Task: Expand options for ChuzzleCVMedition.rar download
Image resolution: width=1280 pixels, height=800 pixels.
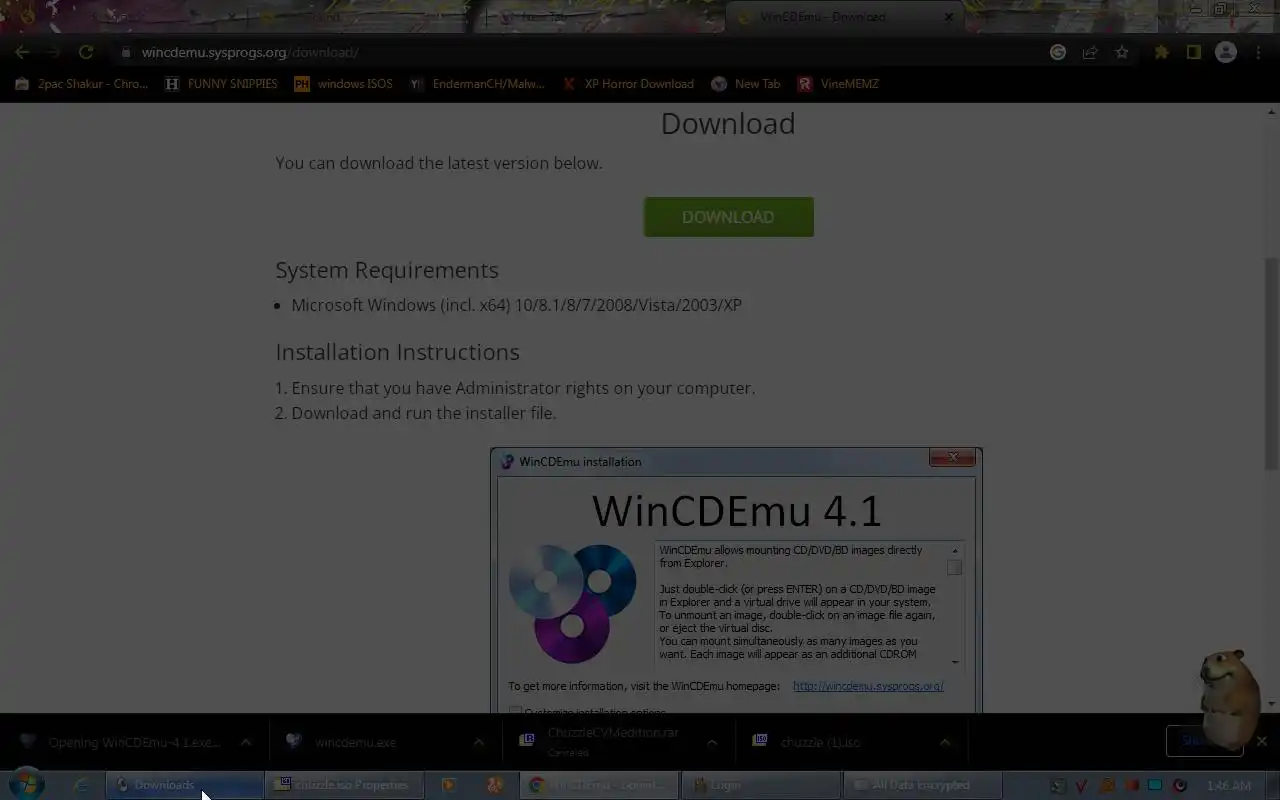Action: click(711, 742)
